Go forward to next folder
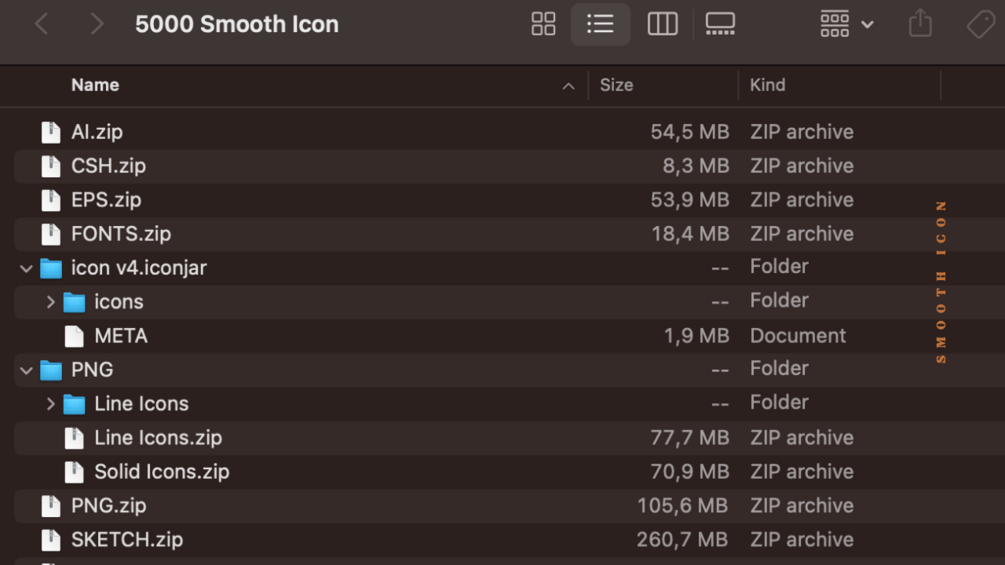The height and width of the screenshot is (565, 1005). click(96, 24)
